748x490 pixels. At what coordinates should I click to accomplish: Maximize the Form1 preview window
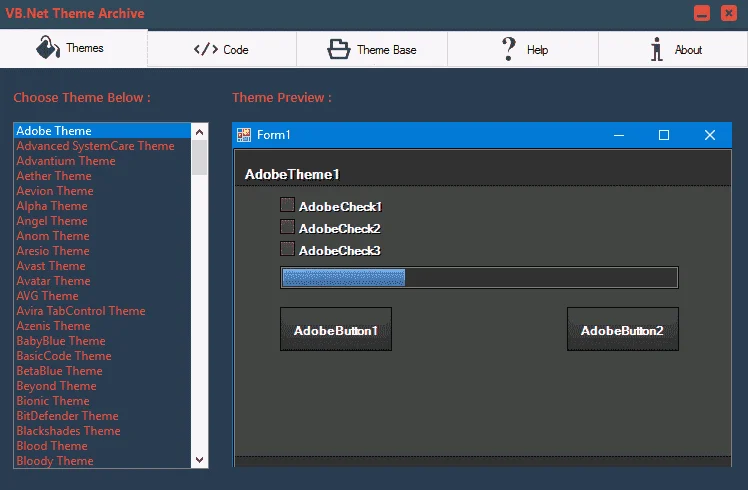[x=664, y=135]
